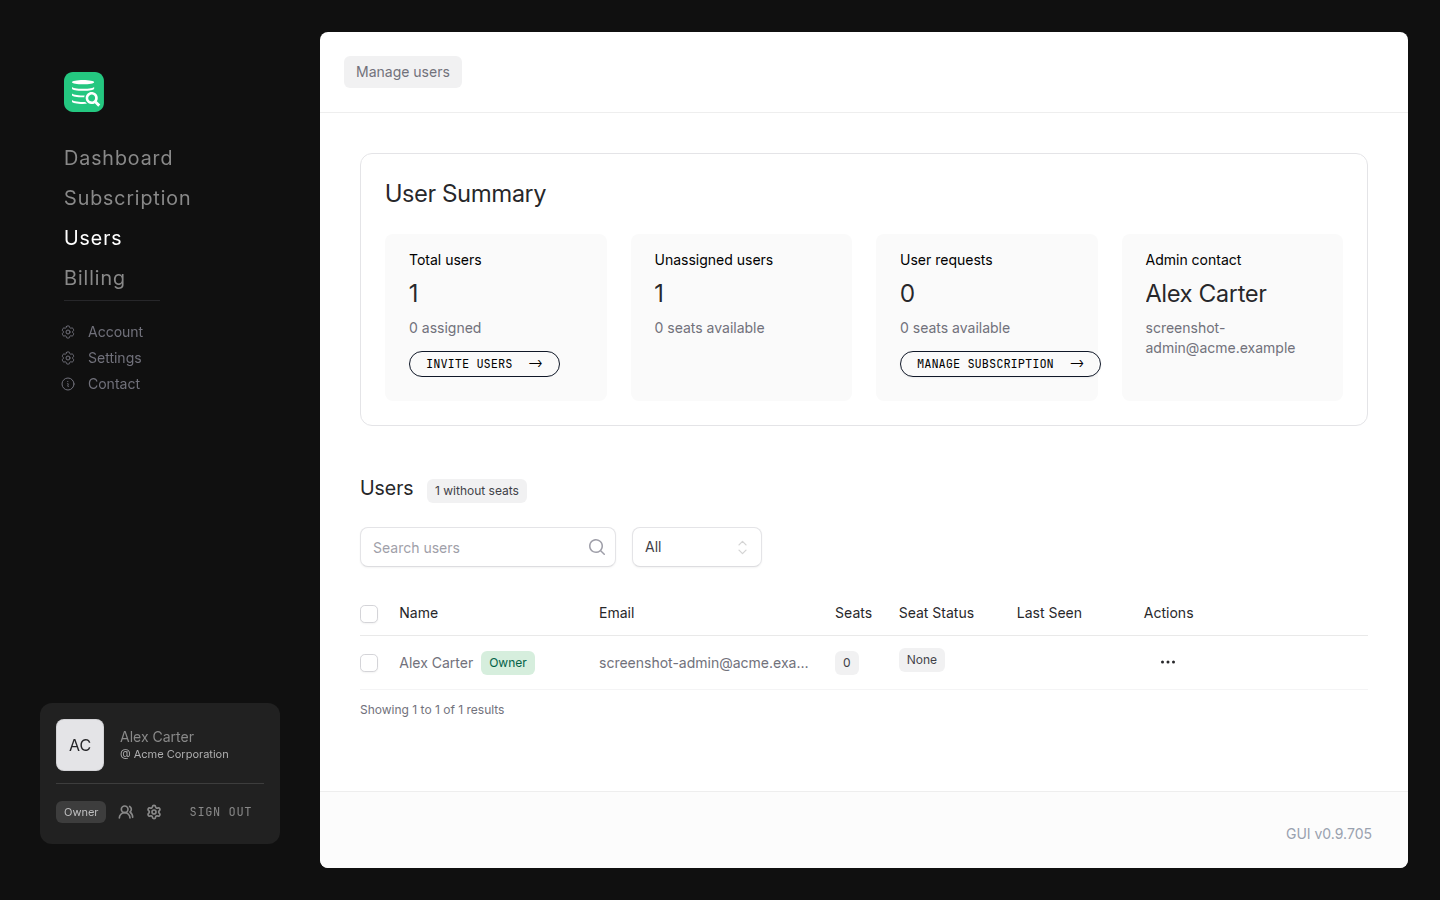Screen dimensions: 1440x900
Task: Open the settings gear in profile card
Action: click(x=154, y=812)
